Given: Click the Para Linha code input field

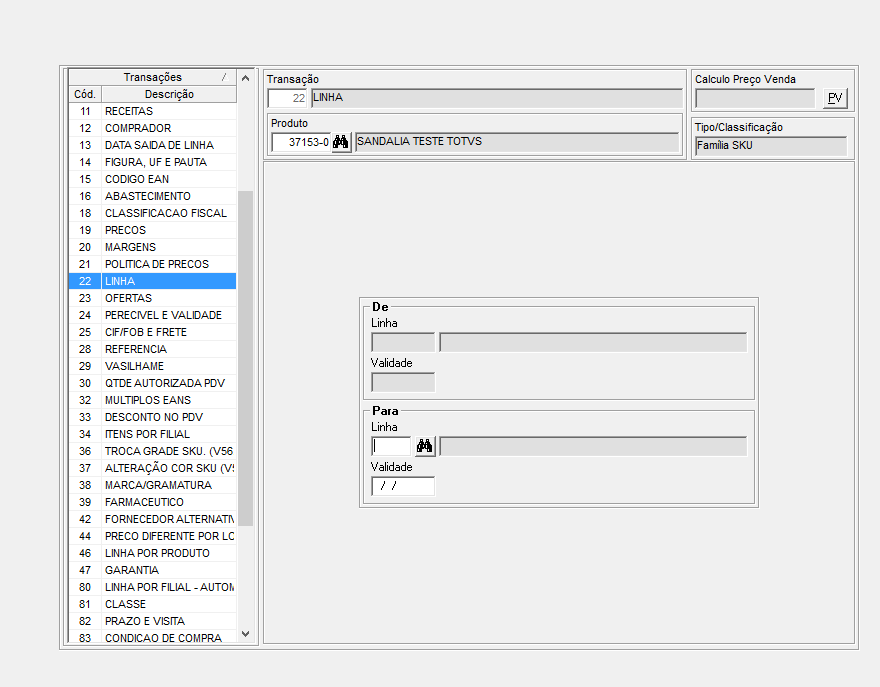Looking at the screenshot, I should pos(391,446).
